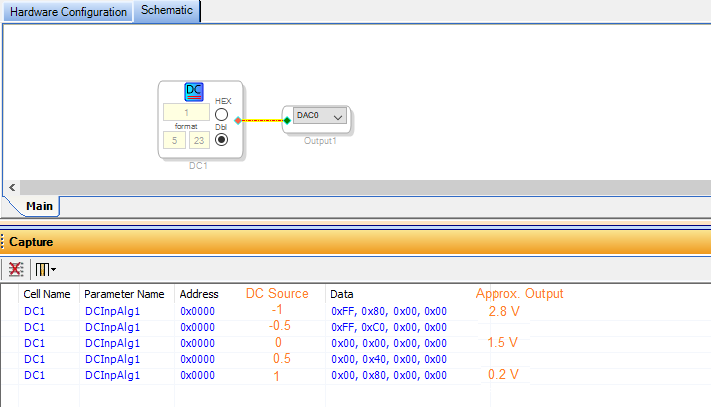Select data row 0x00, 0x80, 0x00, 0x00
This screenshot has width=711, height=407.
389,375
